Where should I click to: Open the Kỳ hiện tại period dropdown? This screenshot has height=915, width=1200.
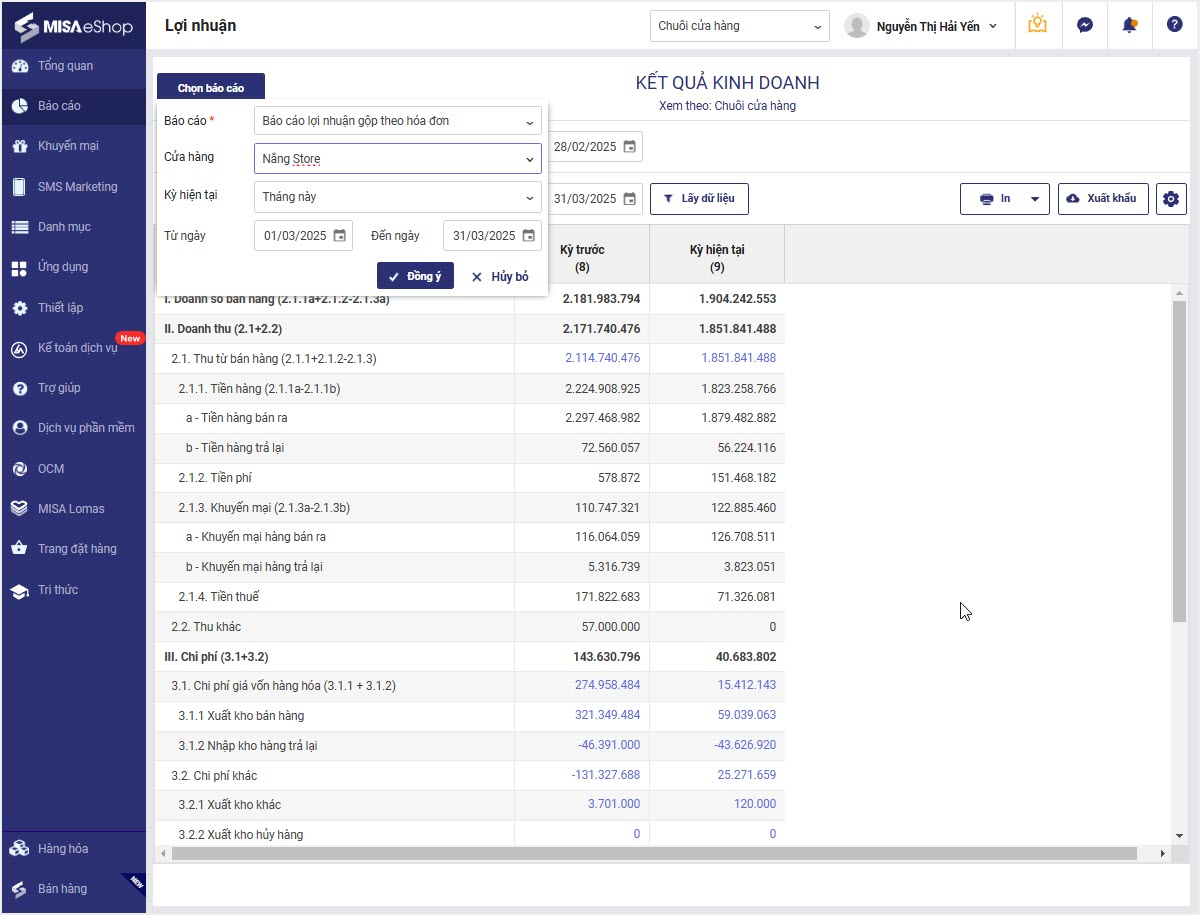pyautogui.click(x=529, y=197)
